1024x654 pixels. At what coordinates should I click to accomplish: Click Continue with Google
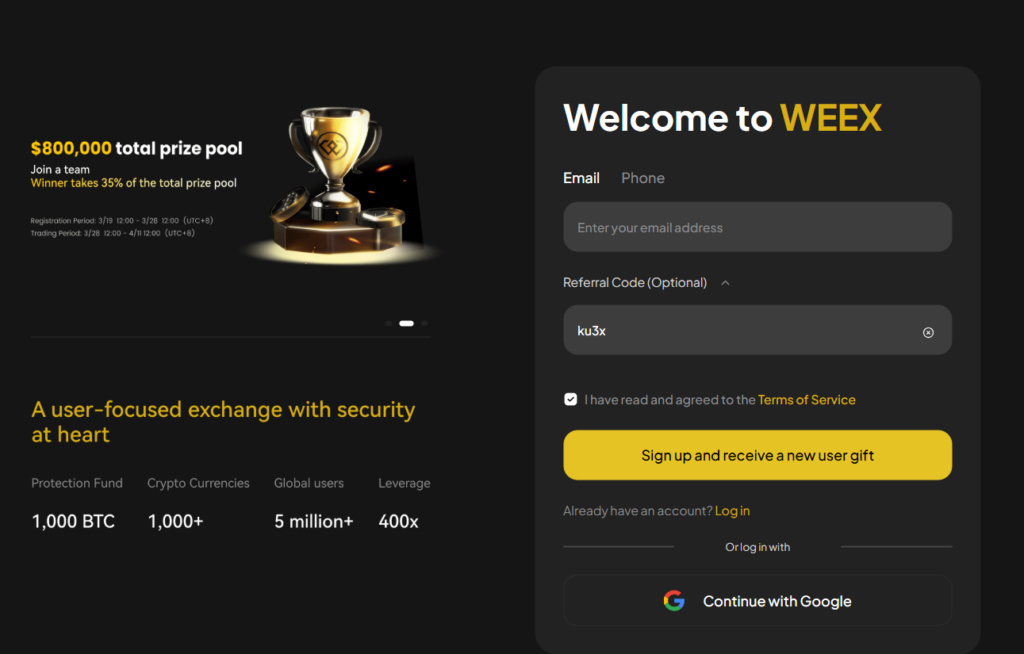coord(757,600)
